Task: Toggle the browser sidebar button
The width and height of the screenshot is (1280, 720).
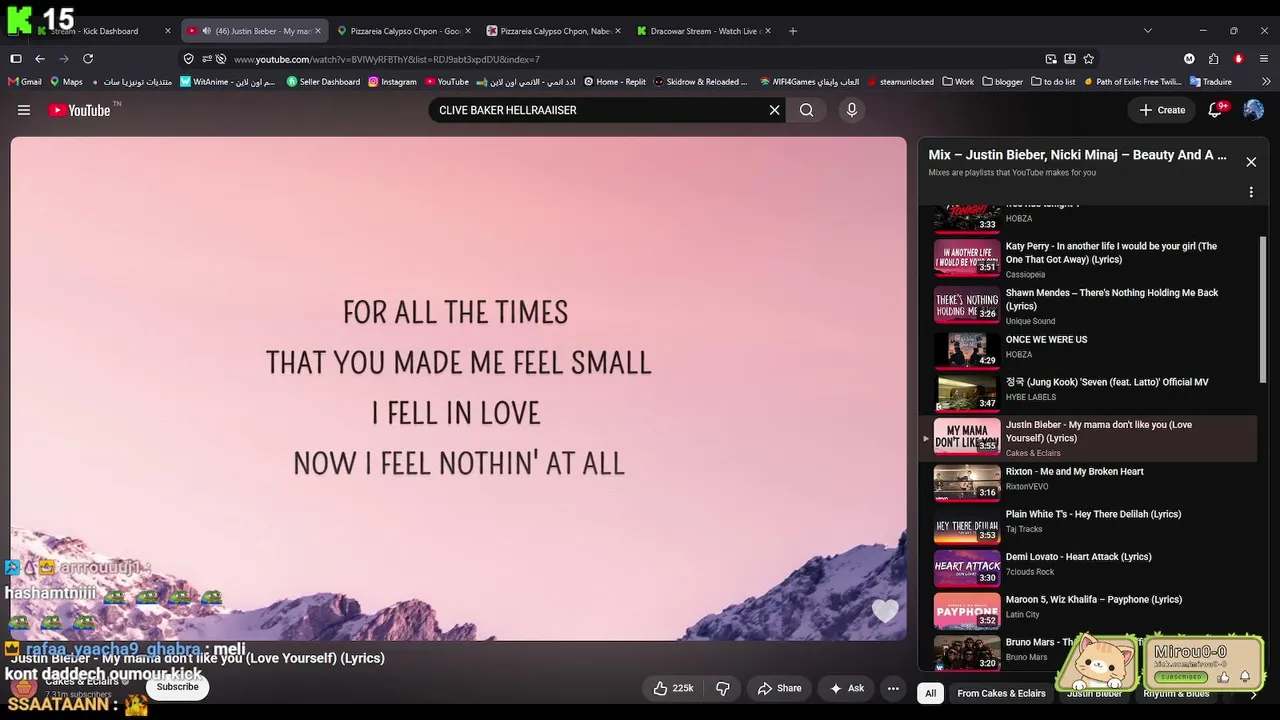Action: 16,59
